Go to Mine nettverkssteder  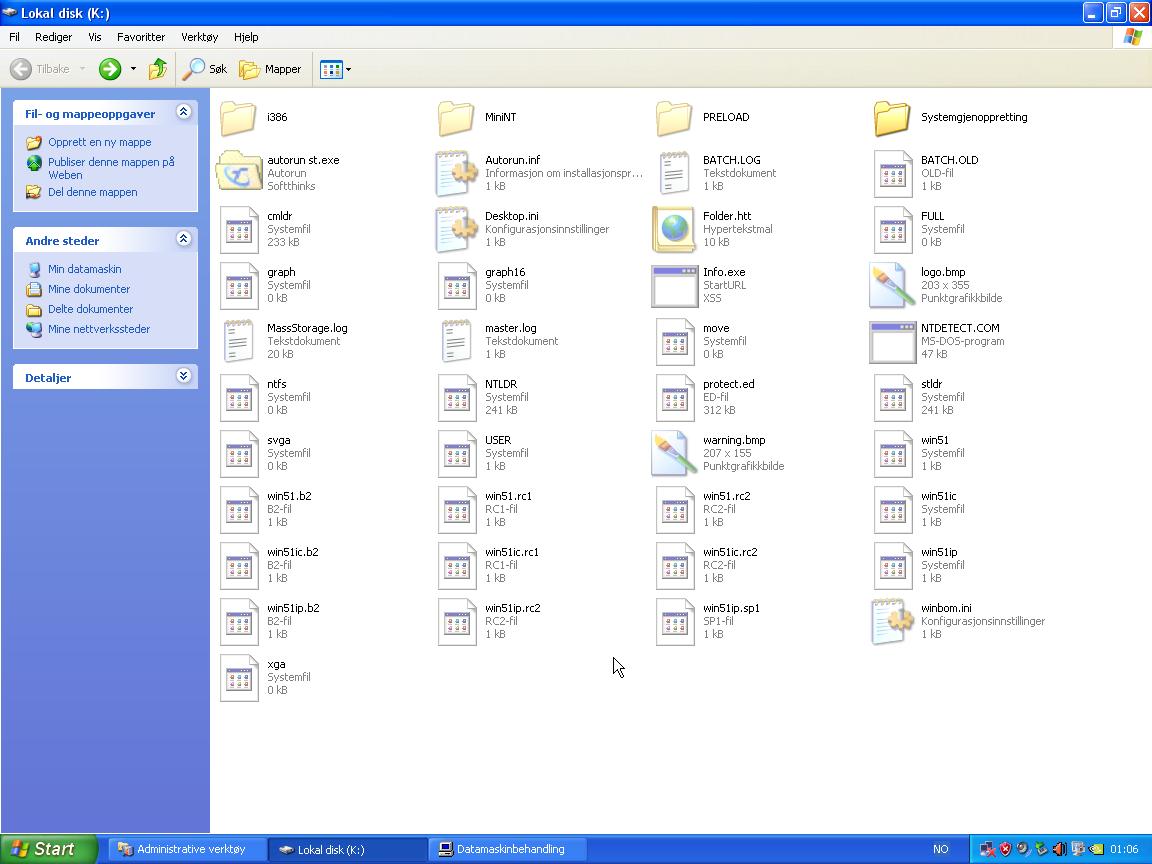[98, 329]
